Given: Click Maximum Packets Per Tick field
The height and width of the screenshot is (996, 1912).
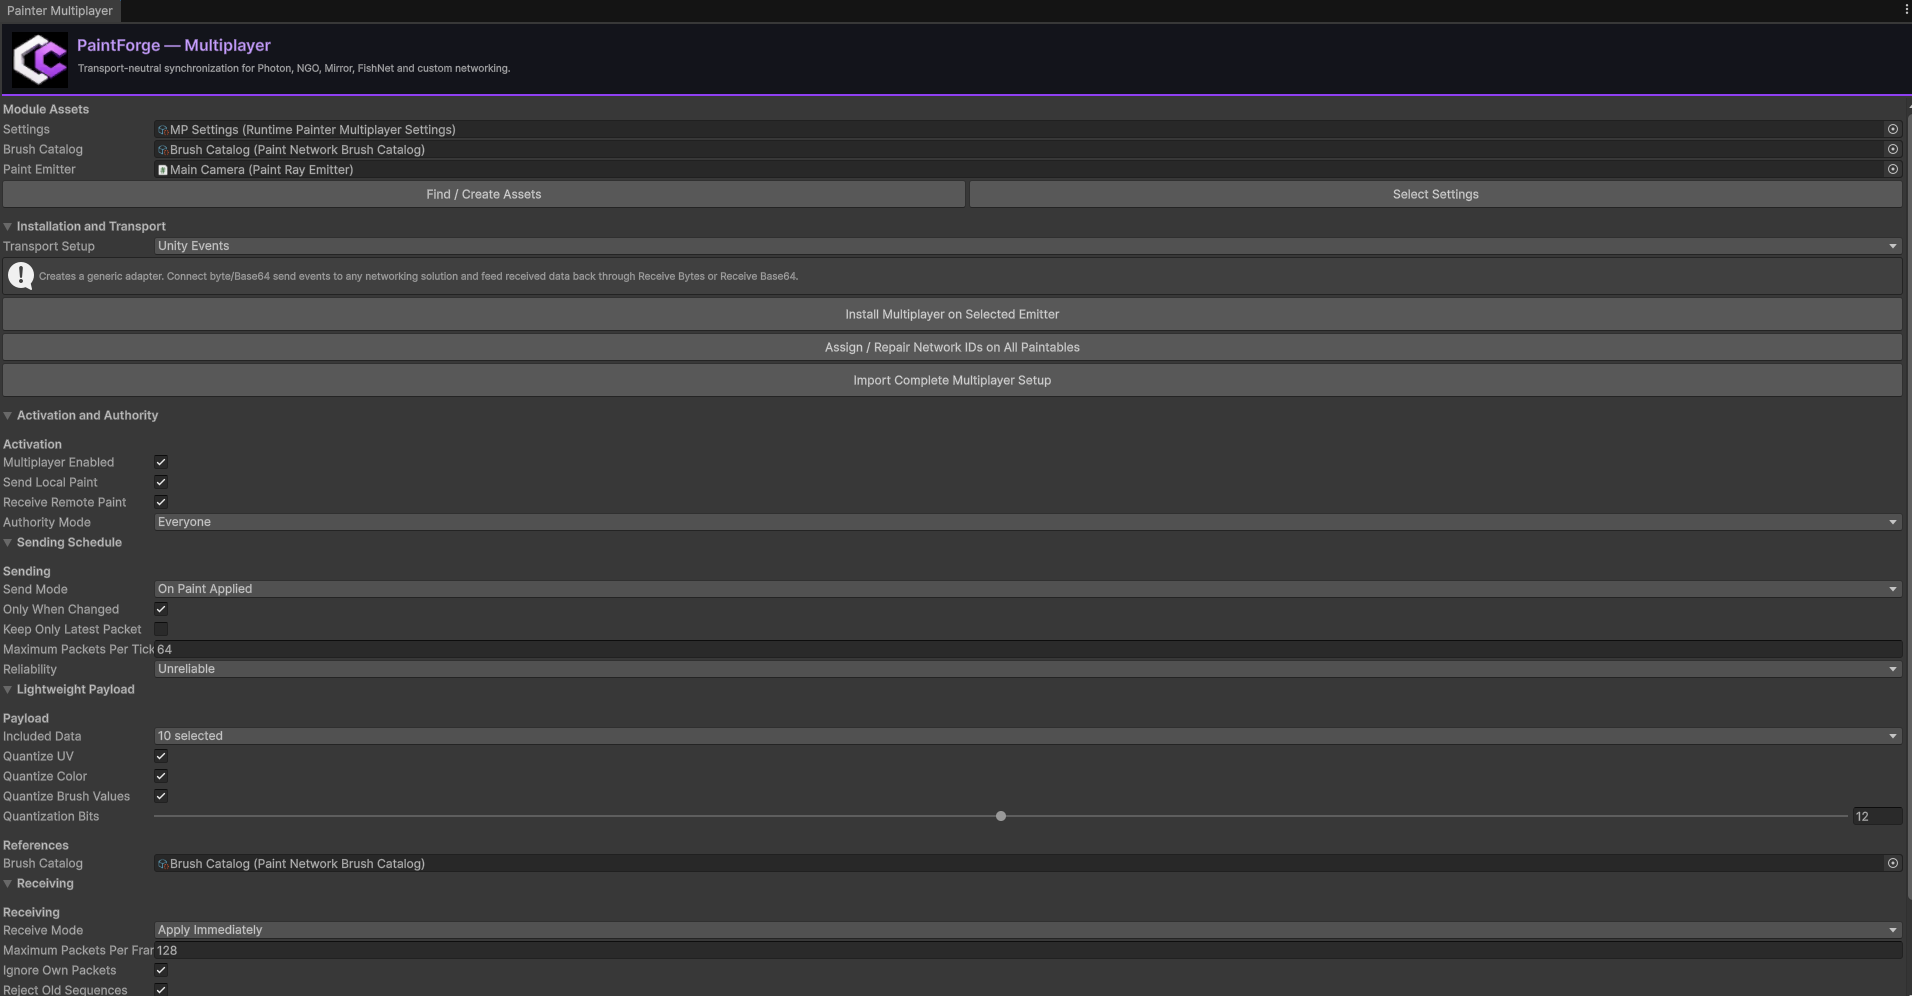Looking at the screenshot, I should 1028,649.
